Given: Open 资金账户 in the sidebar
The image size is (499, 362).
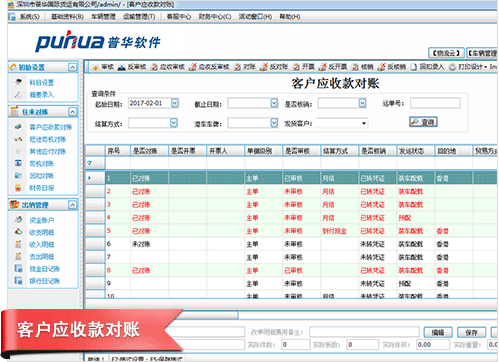Looking at the screenshot, I should point(41,220).
